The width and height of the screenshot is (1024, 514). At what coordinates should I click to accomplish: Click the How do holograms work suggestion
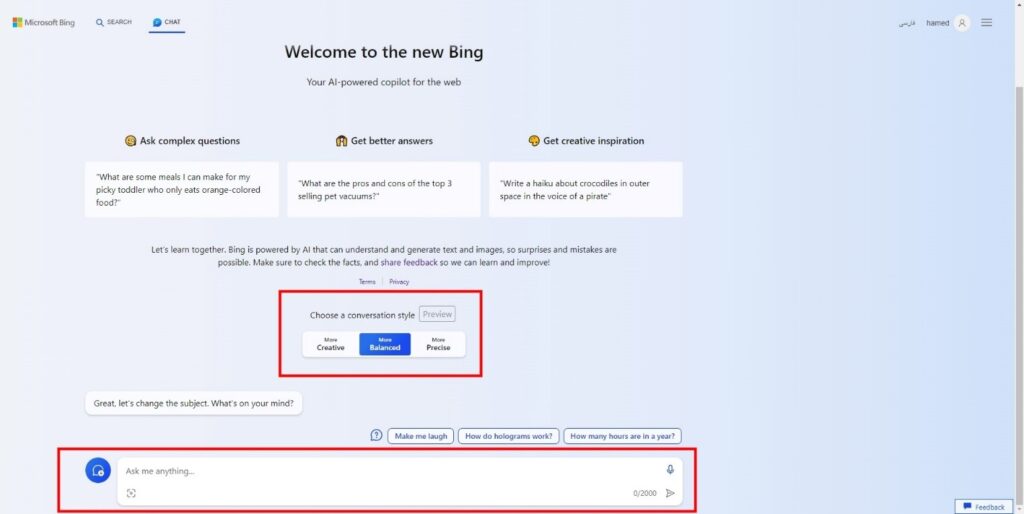(509, 436)
